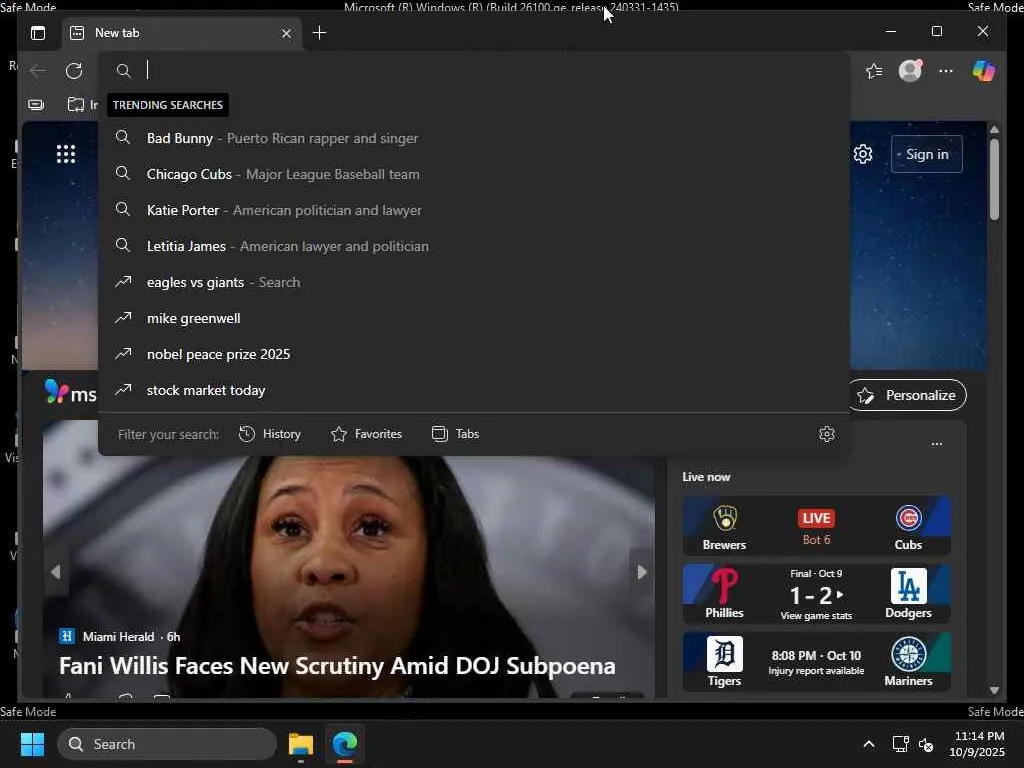Click the MSN logo
This screenshot has height=768, width=1024.
pyautogui.click(x=71, y=392)
